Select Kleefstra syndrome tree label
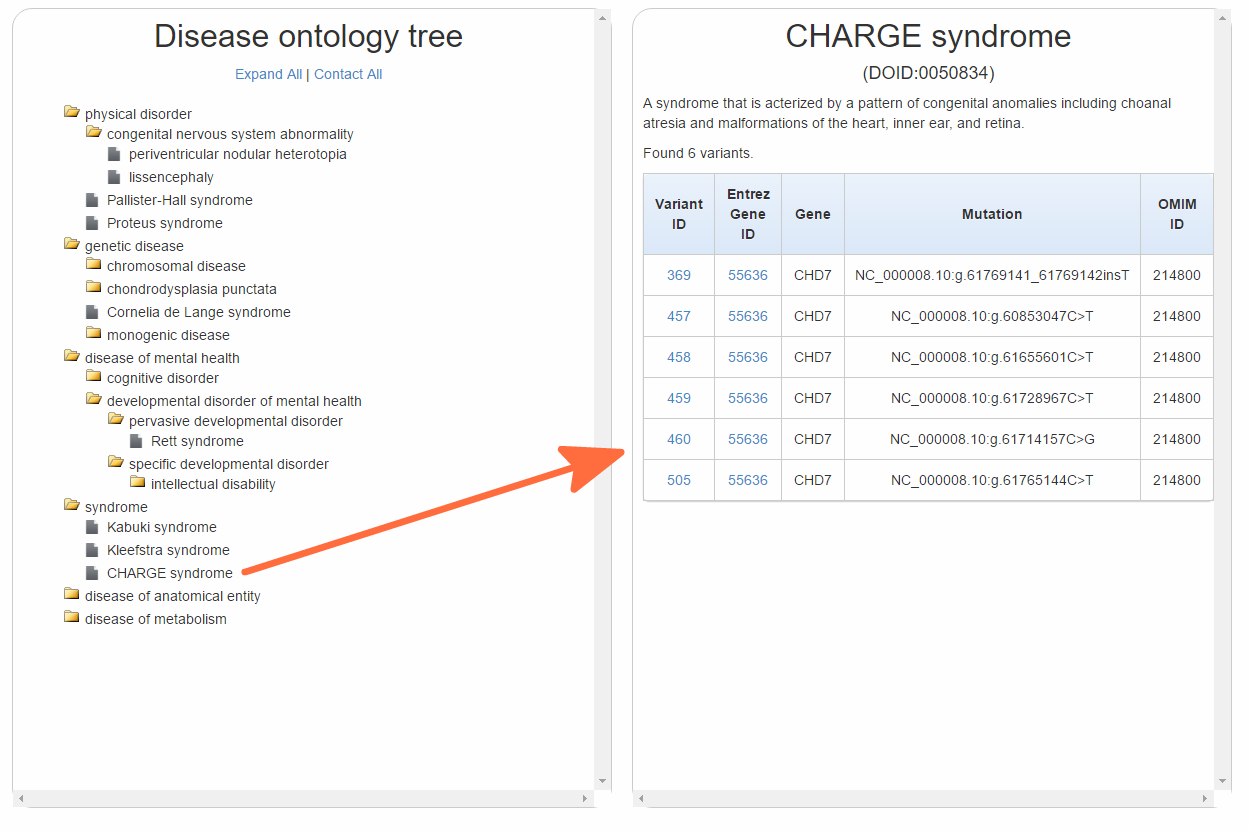Screen dimensions: 1249x831 pos(168,550)
